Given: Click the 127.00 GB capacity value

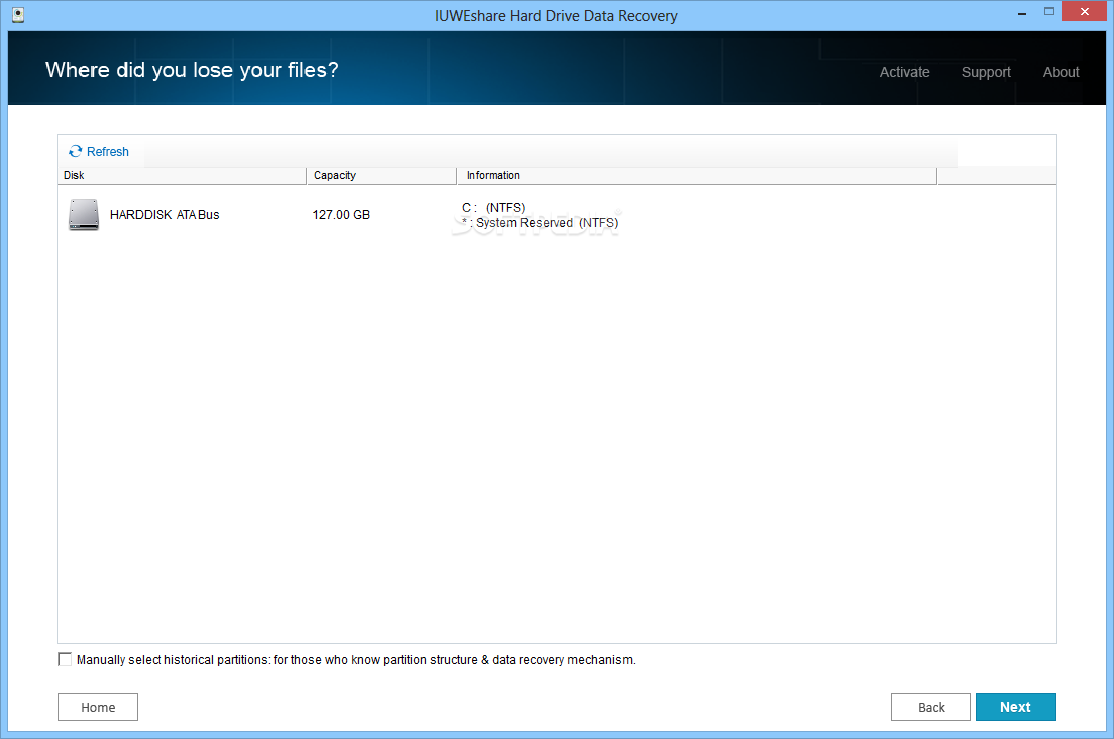Looking at the screenshot, I should pyautogui.click(x=341, y=215).
